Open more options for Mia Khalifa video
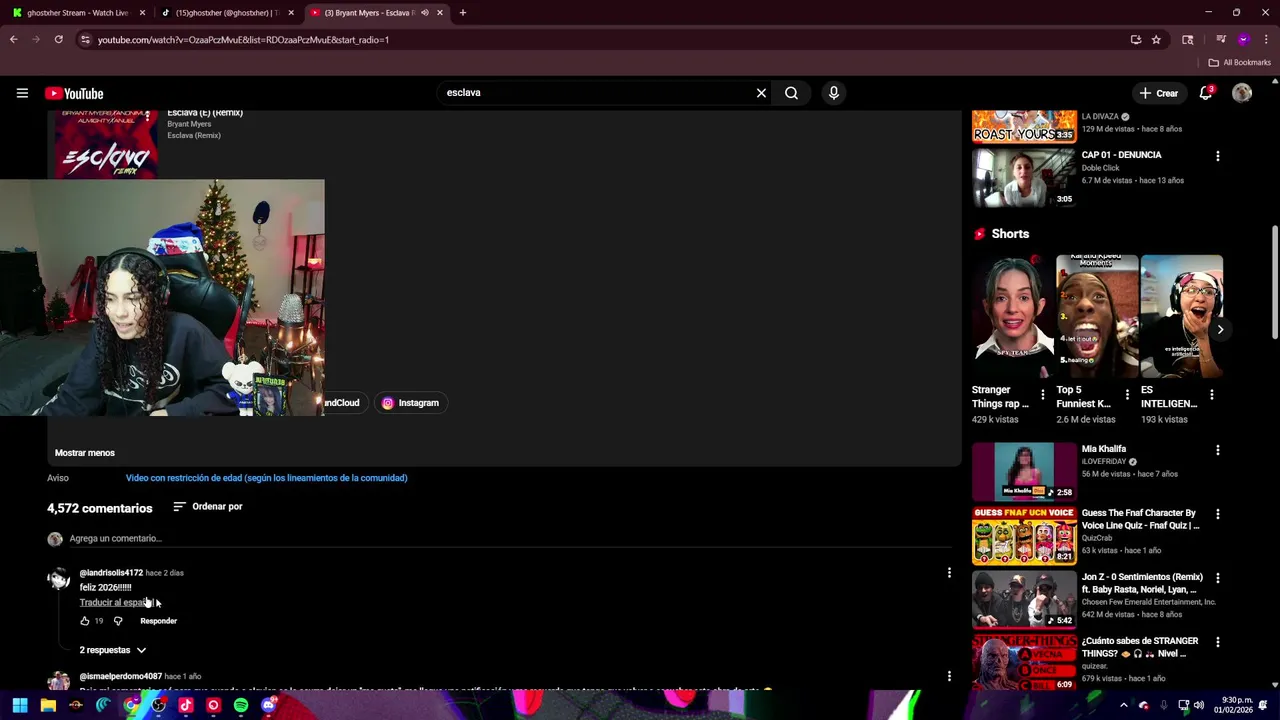 pyautogui.click(x=1217, y=450)
